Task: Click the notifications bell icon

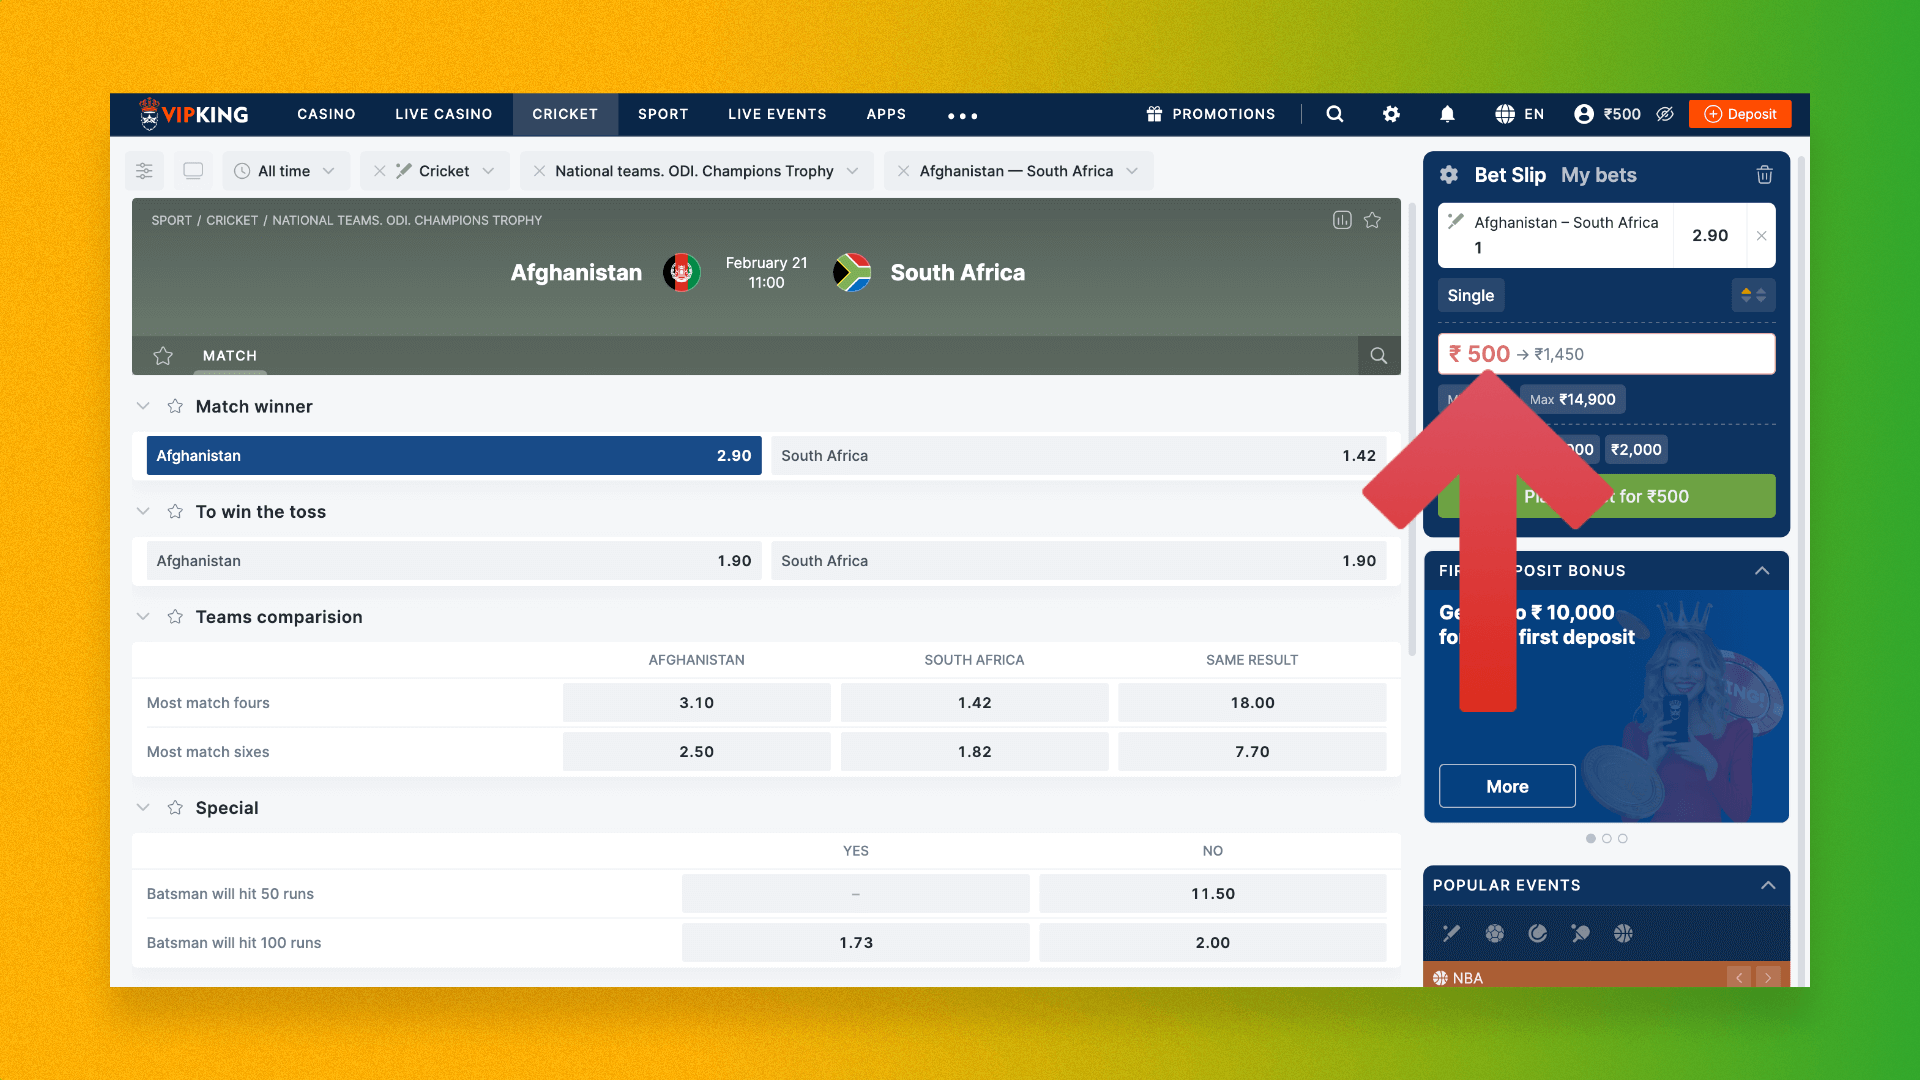Action: (1447, 115)
